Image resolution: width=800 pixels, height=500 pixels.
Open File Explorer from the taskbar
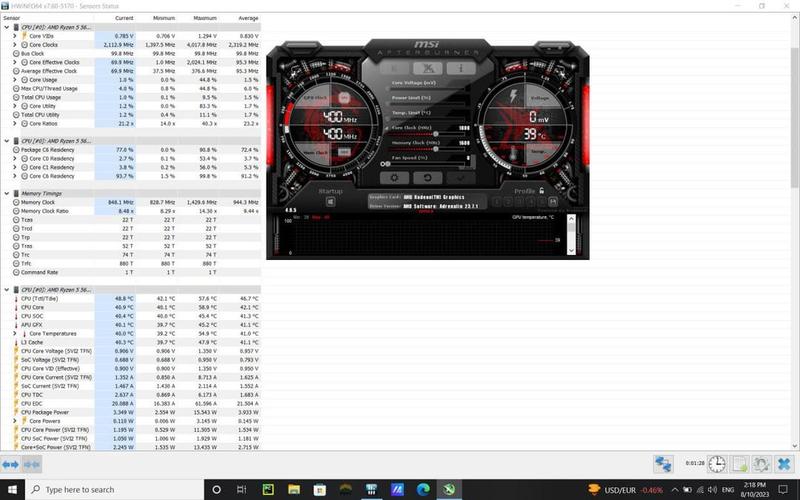294,490
